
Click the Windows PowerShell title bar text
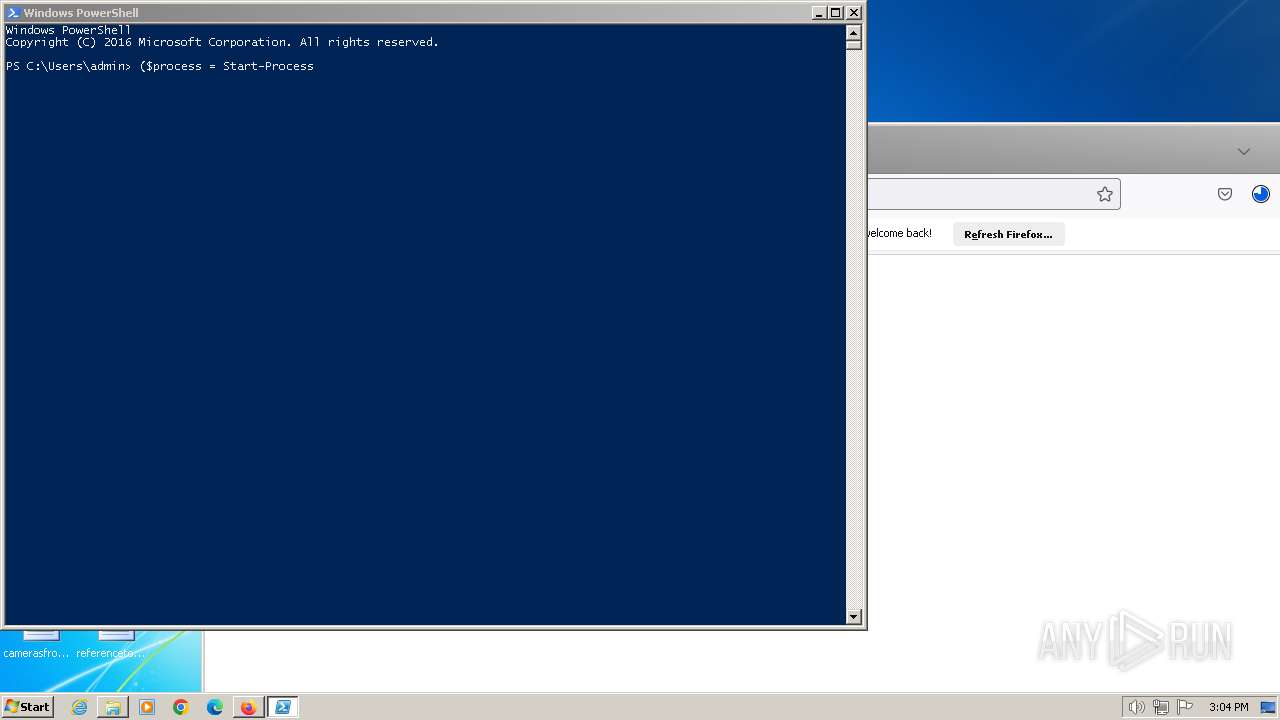tap(81, 13)
